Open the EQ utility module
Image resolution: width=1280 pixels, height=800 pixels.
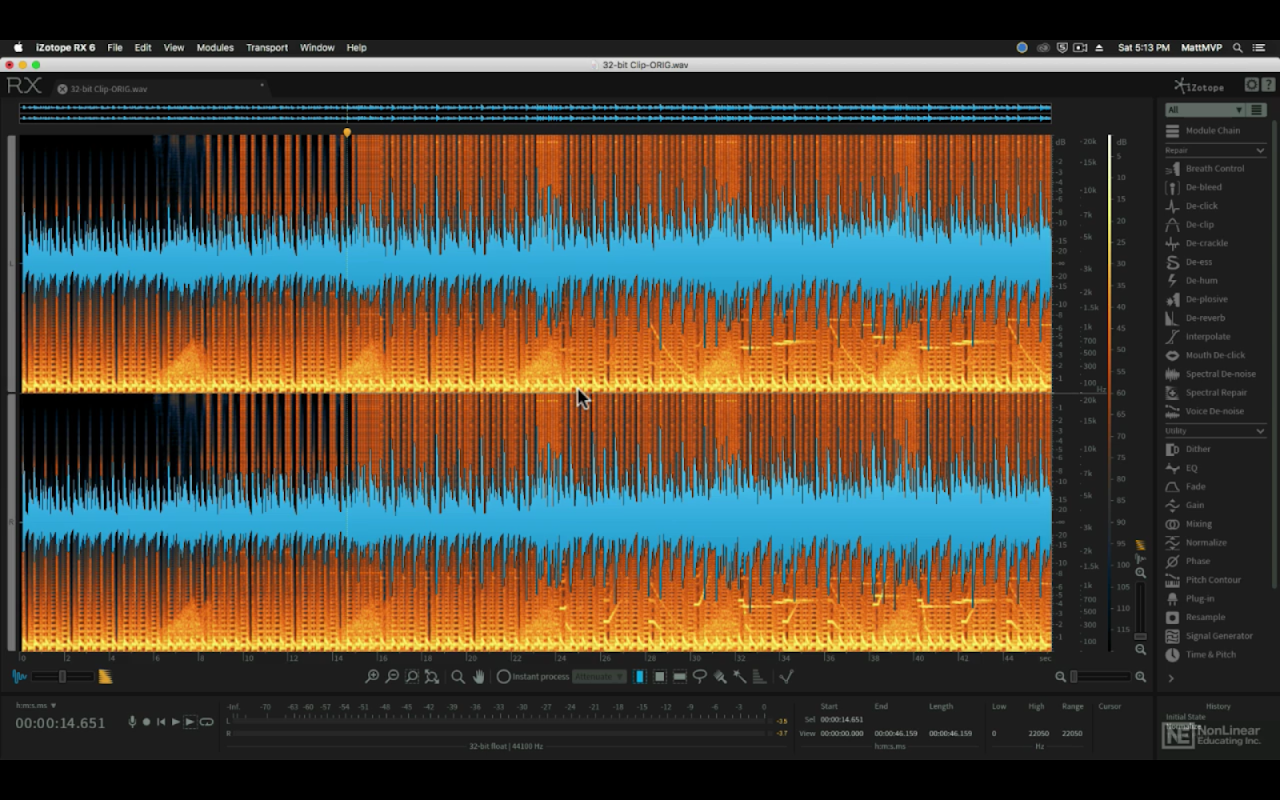coord(1191,468)
